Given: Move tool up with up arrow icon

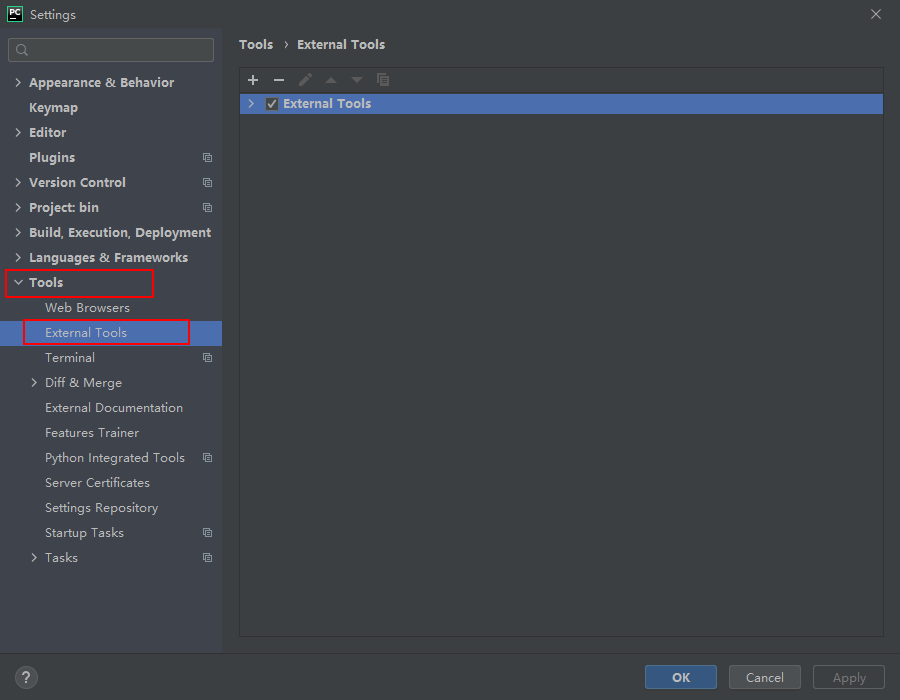Looking at the screenshot, I should point(331,80).
